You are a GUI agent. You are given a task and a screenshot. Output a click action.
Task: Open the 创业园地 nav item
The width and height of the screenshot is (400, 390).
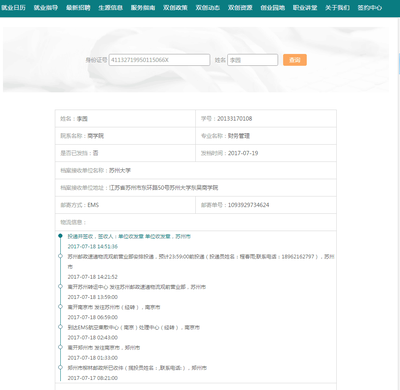pos(272,8)
